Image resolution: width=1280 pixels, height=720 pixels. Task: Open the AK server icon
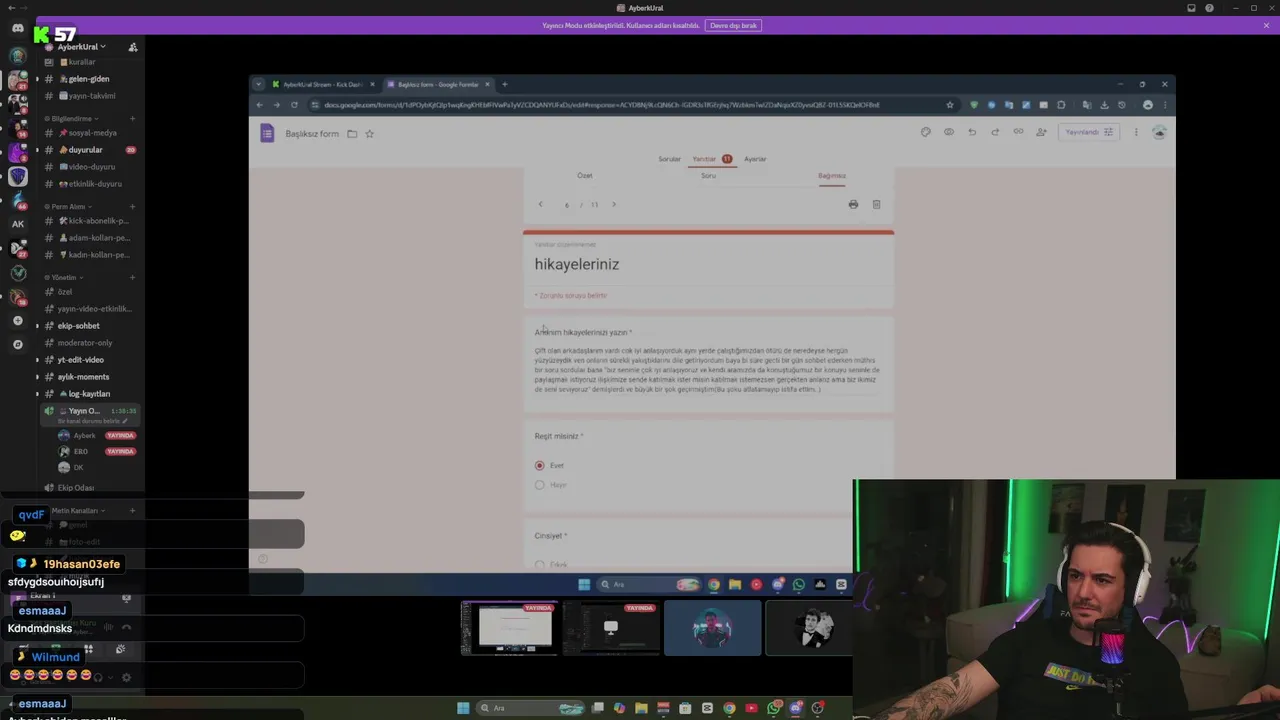pos(17,224)
